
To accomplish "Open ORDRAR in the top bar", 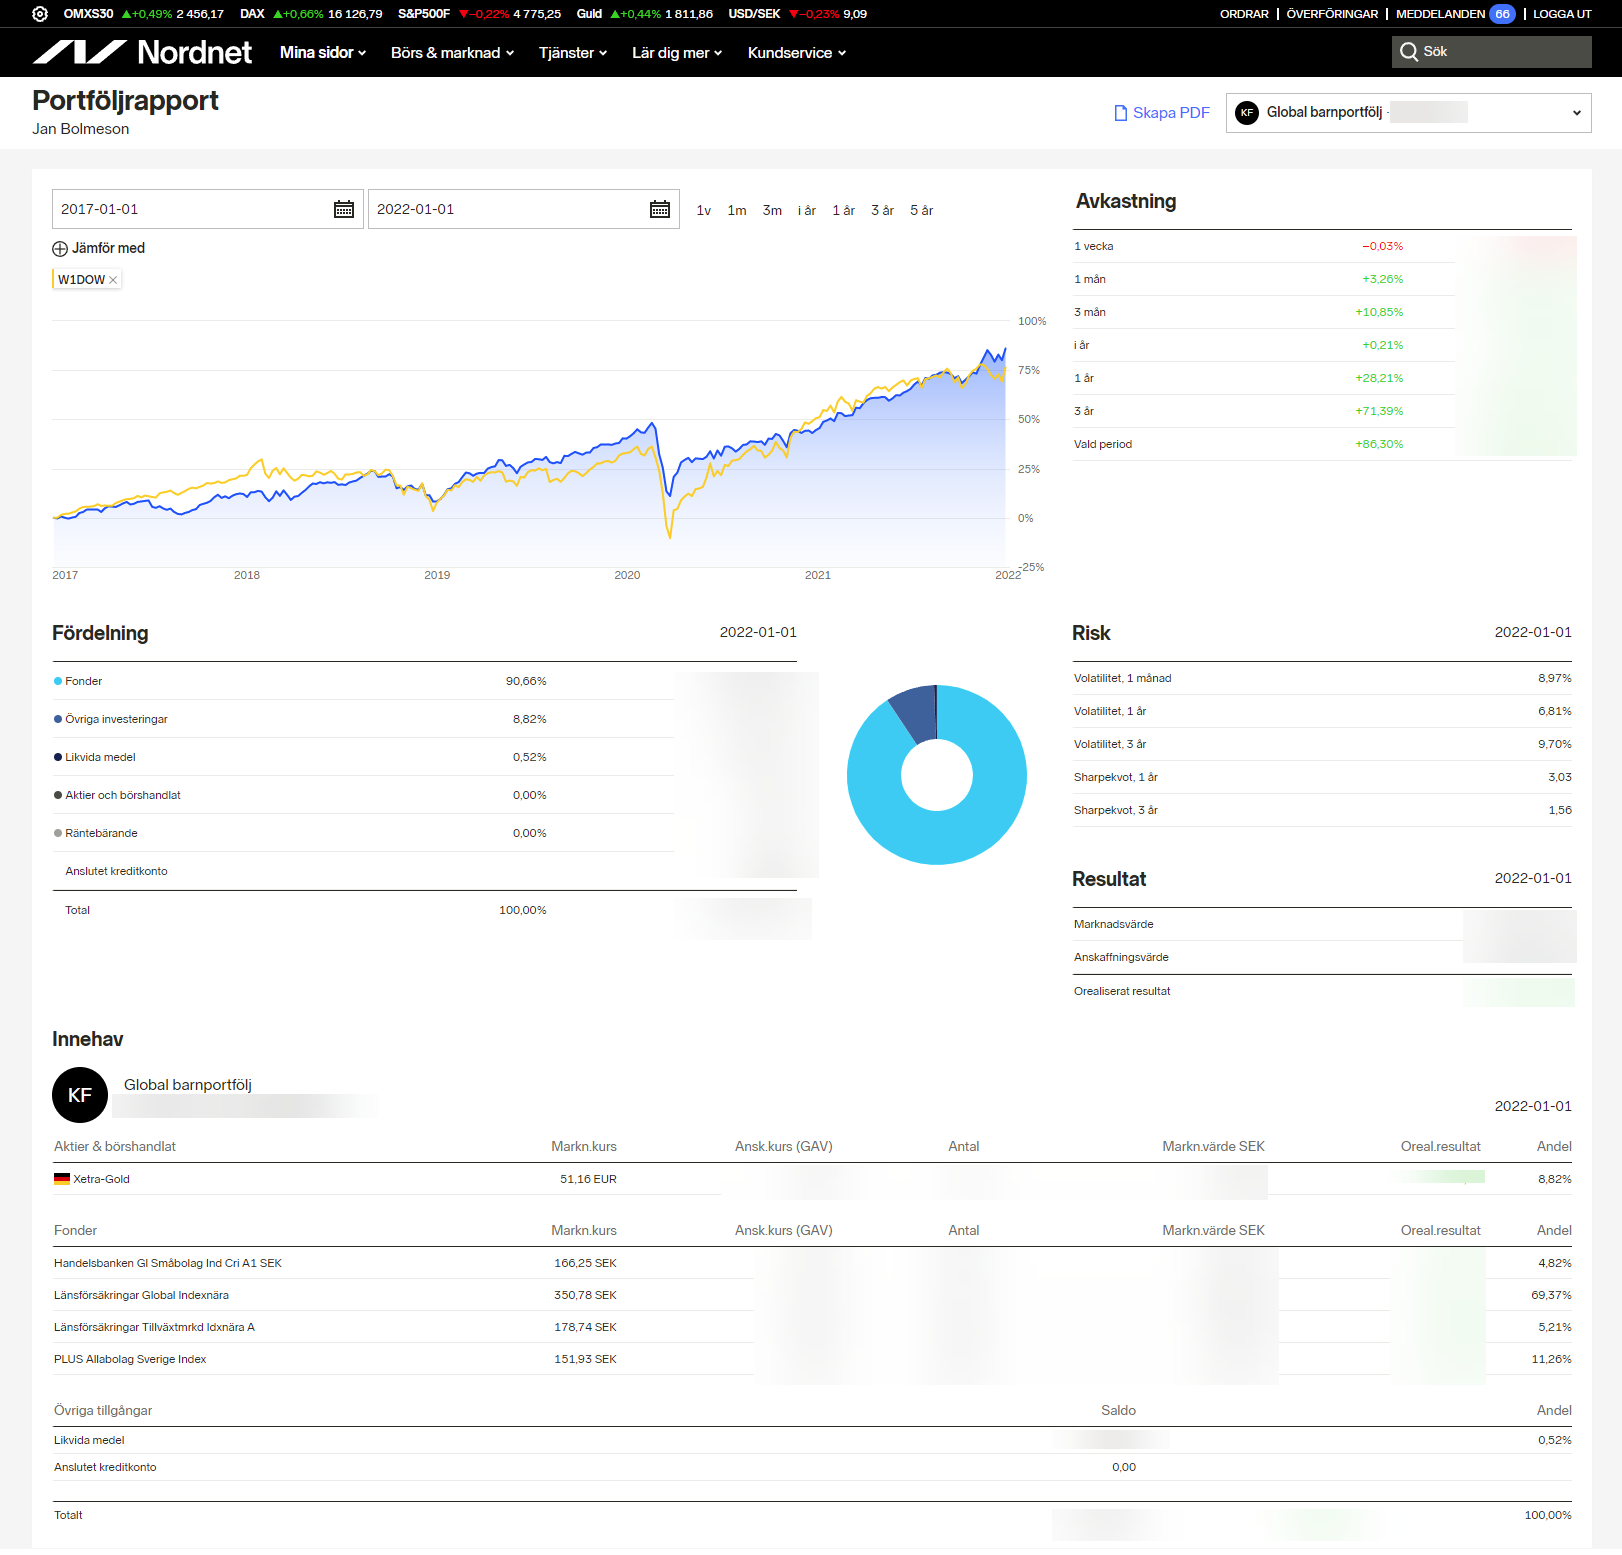I will (x=1244, y=14).
